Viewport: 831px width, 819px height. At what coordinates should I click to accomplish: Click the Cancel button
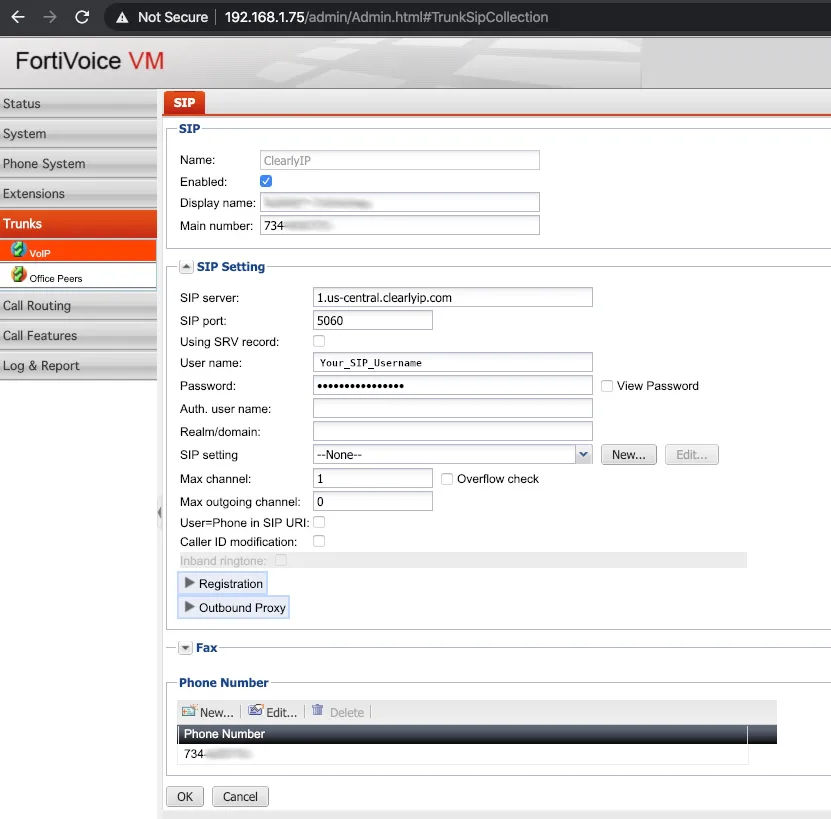pyautogui.click(x=240, y=796)
